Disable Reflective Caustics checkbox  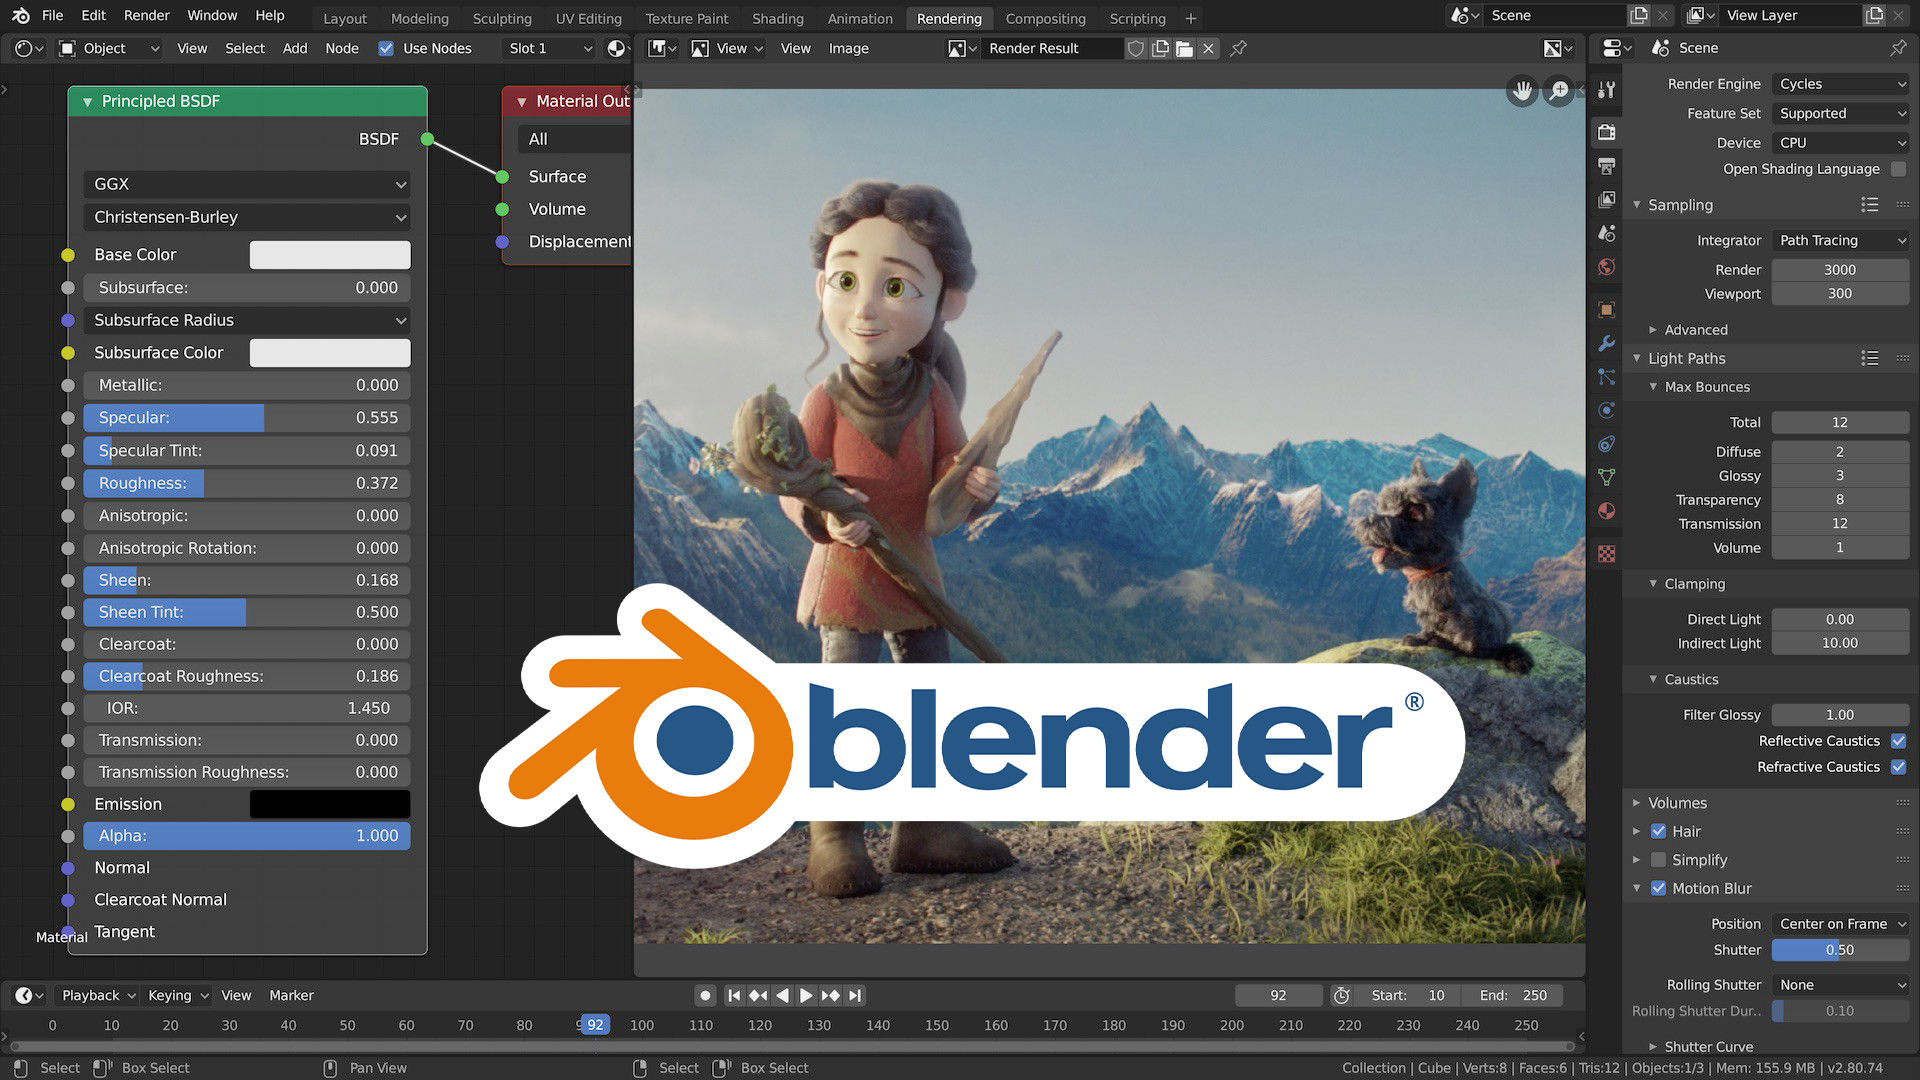pyautogui.click(x=1898, y=741)
